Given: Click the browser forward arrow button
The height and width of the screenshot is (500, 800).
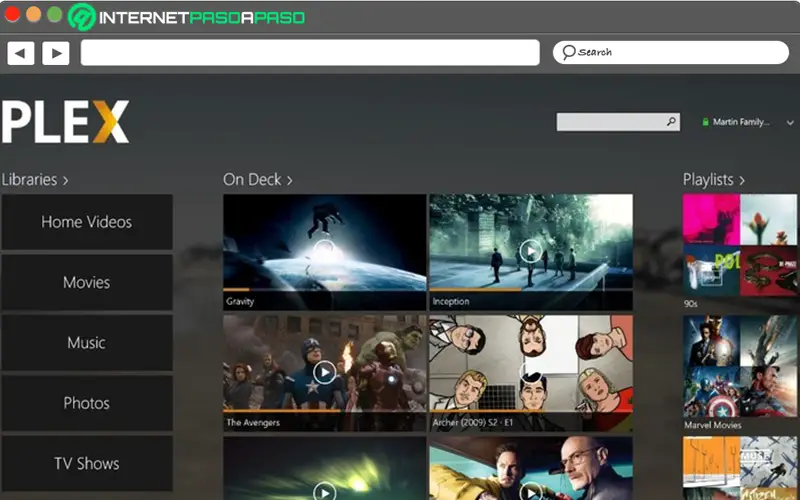Looking at the screenshot, I should (x=56, y=53).
